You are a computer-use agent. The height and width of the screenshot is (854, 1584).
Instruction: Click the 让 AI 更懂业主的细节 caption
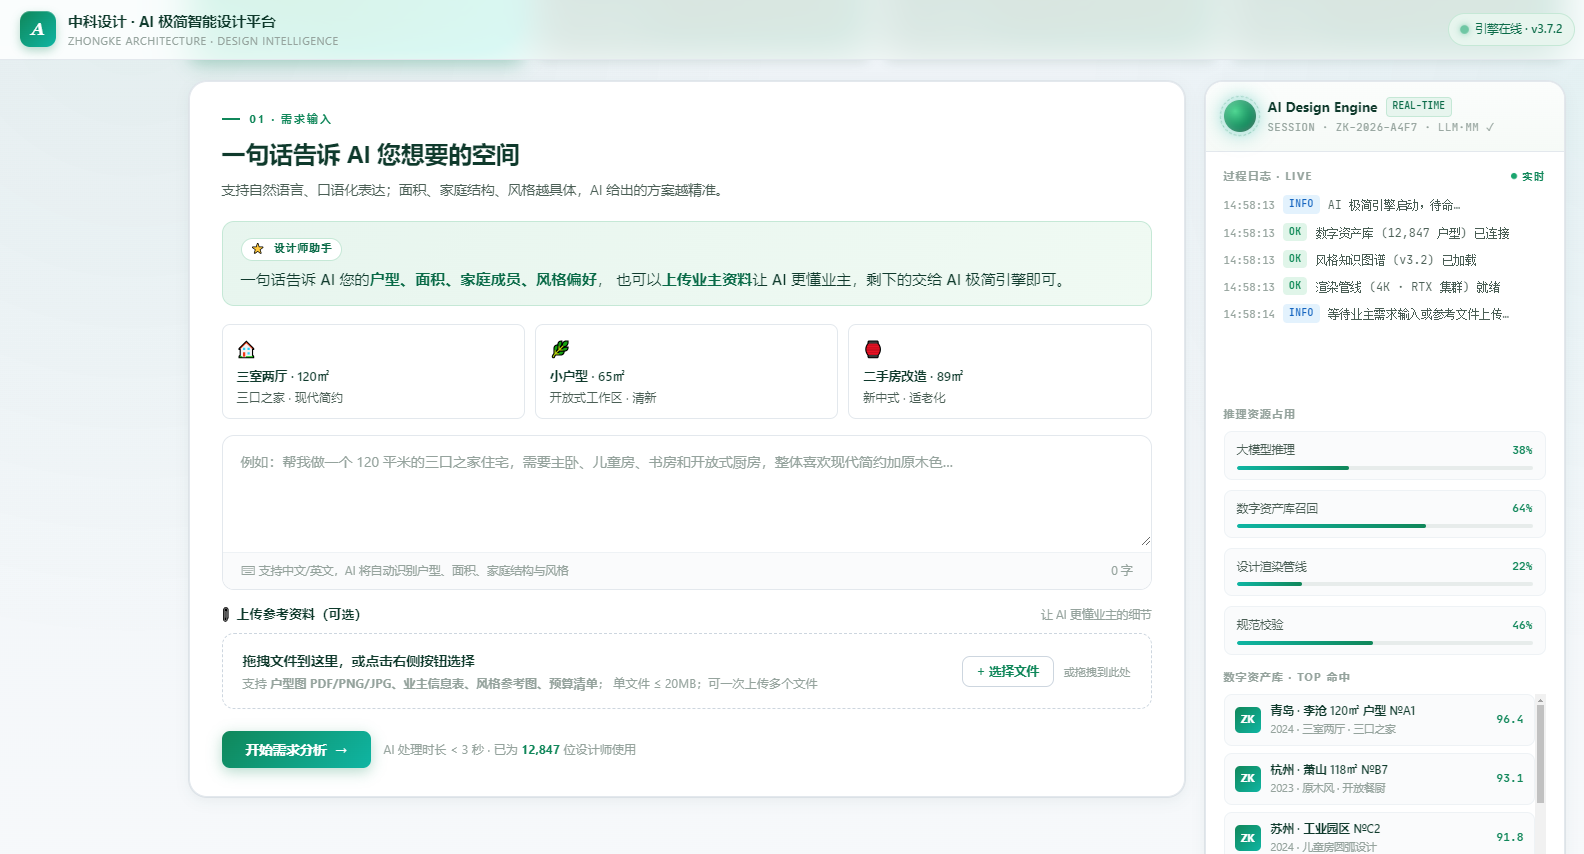(1096, 615)
